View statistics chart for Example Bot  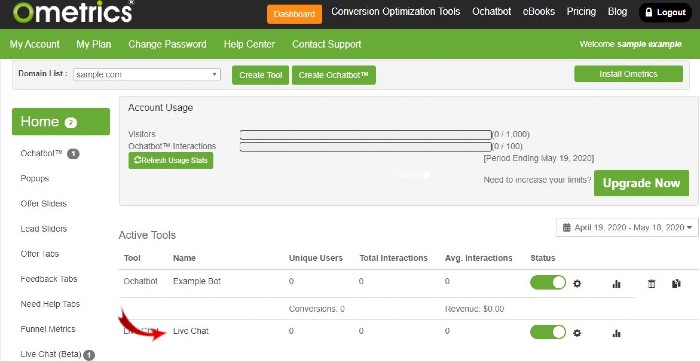click(x=617, y=284)
